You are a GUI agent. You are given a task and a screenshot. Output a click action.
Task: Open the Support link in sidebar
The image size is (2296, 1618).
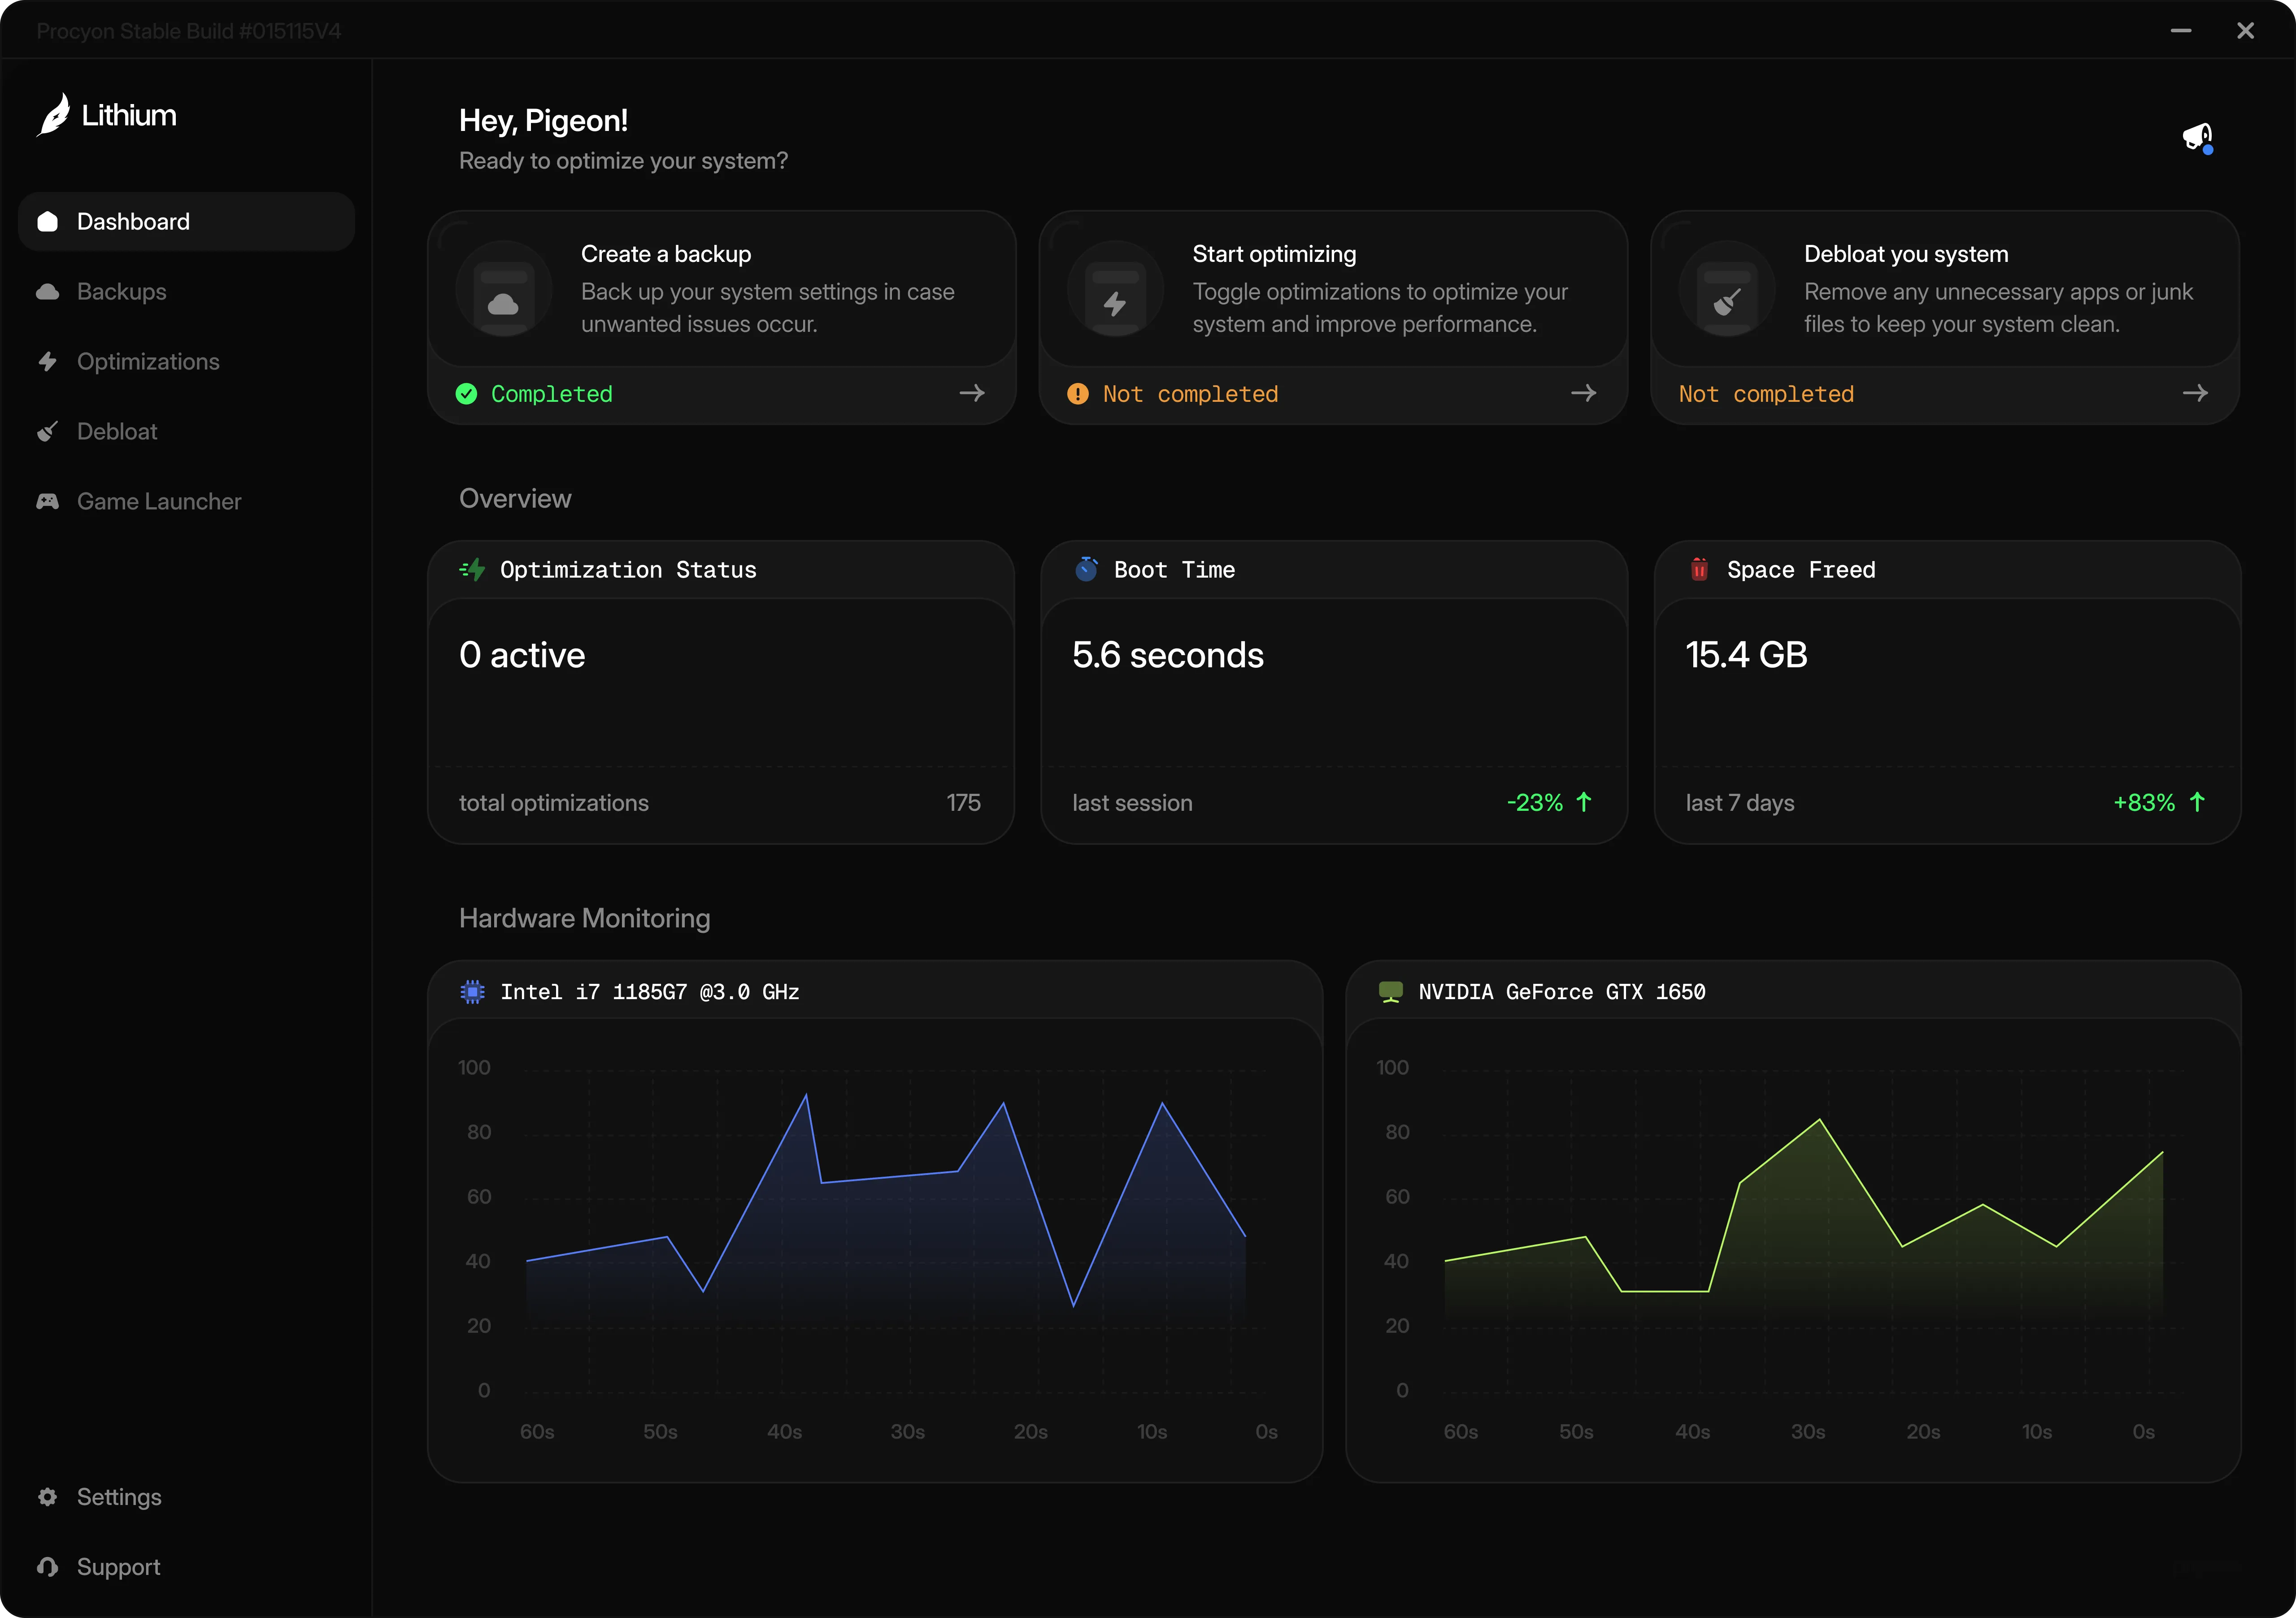[118, 1566]
